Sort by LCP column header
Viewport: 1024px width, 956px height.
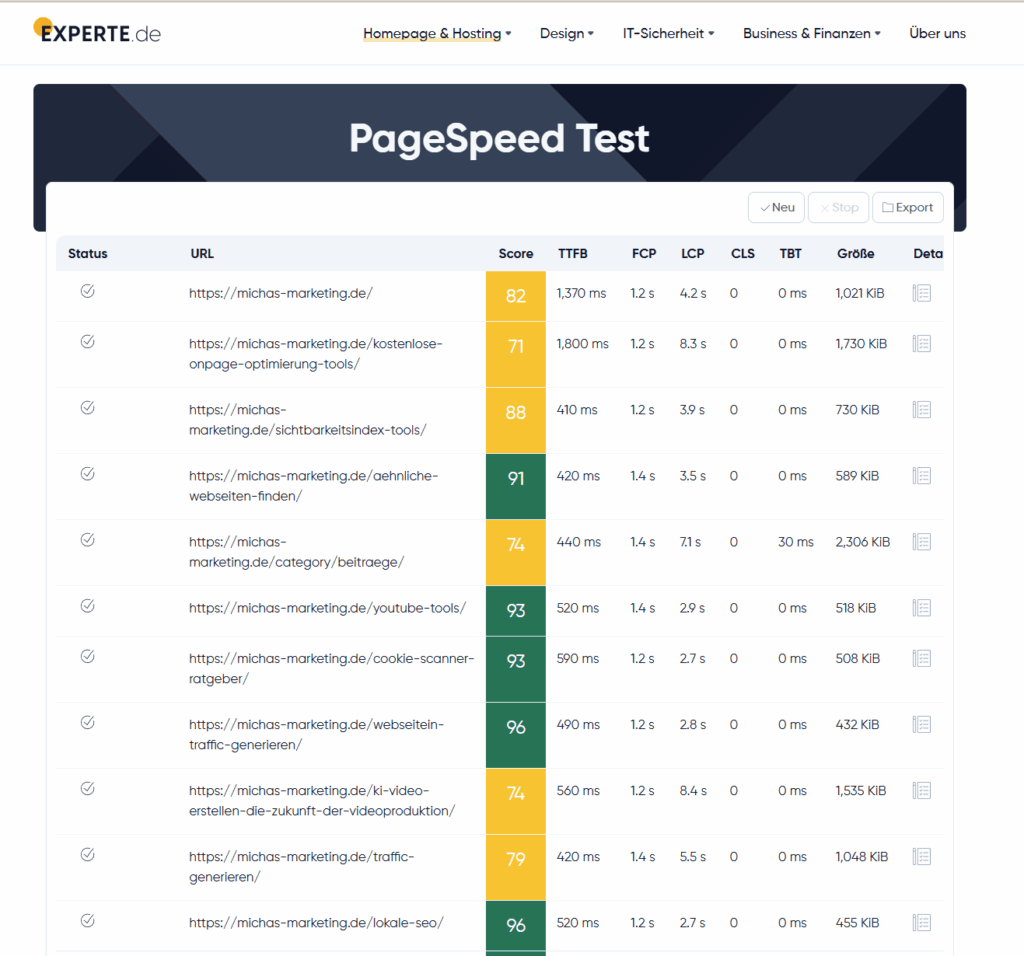[693, 253]
